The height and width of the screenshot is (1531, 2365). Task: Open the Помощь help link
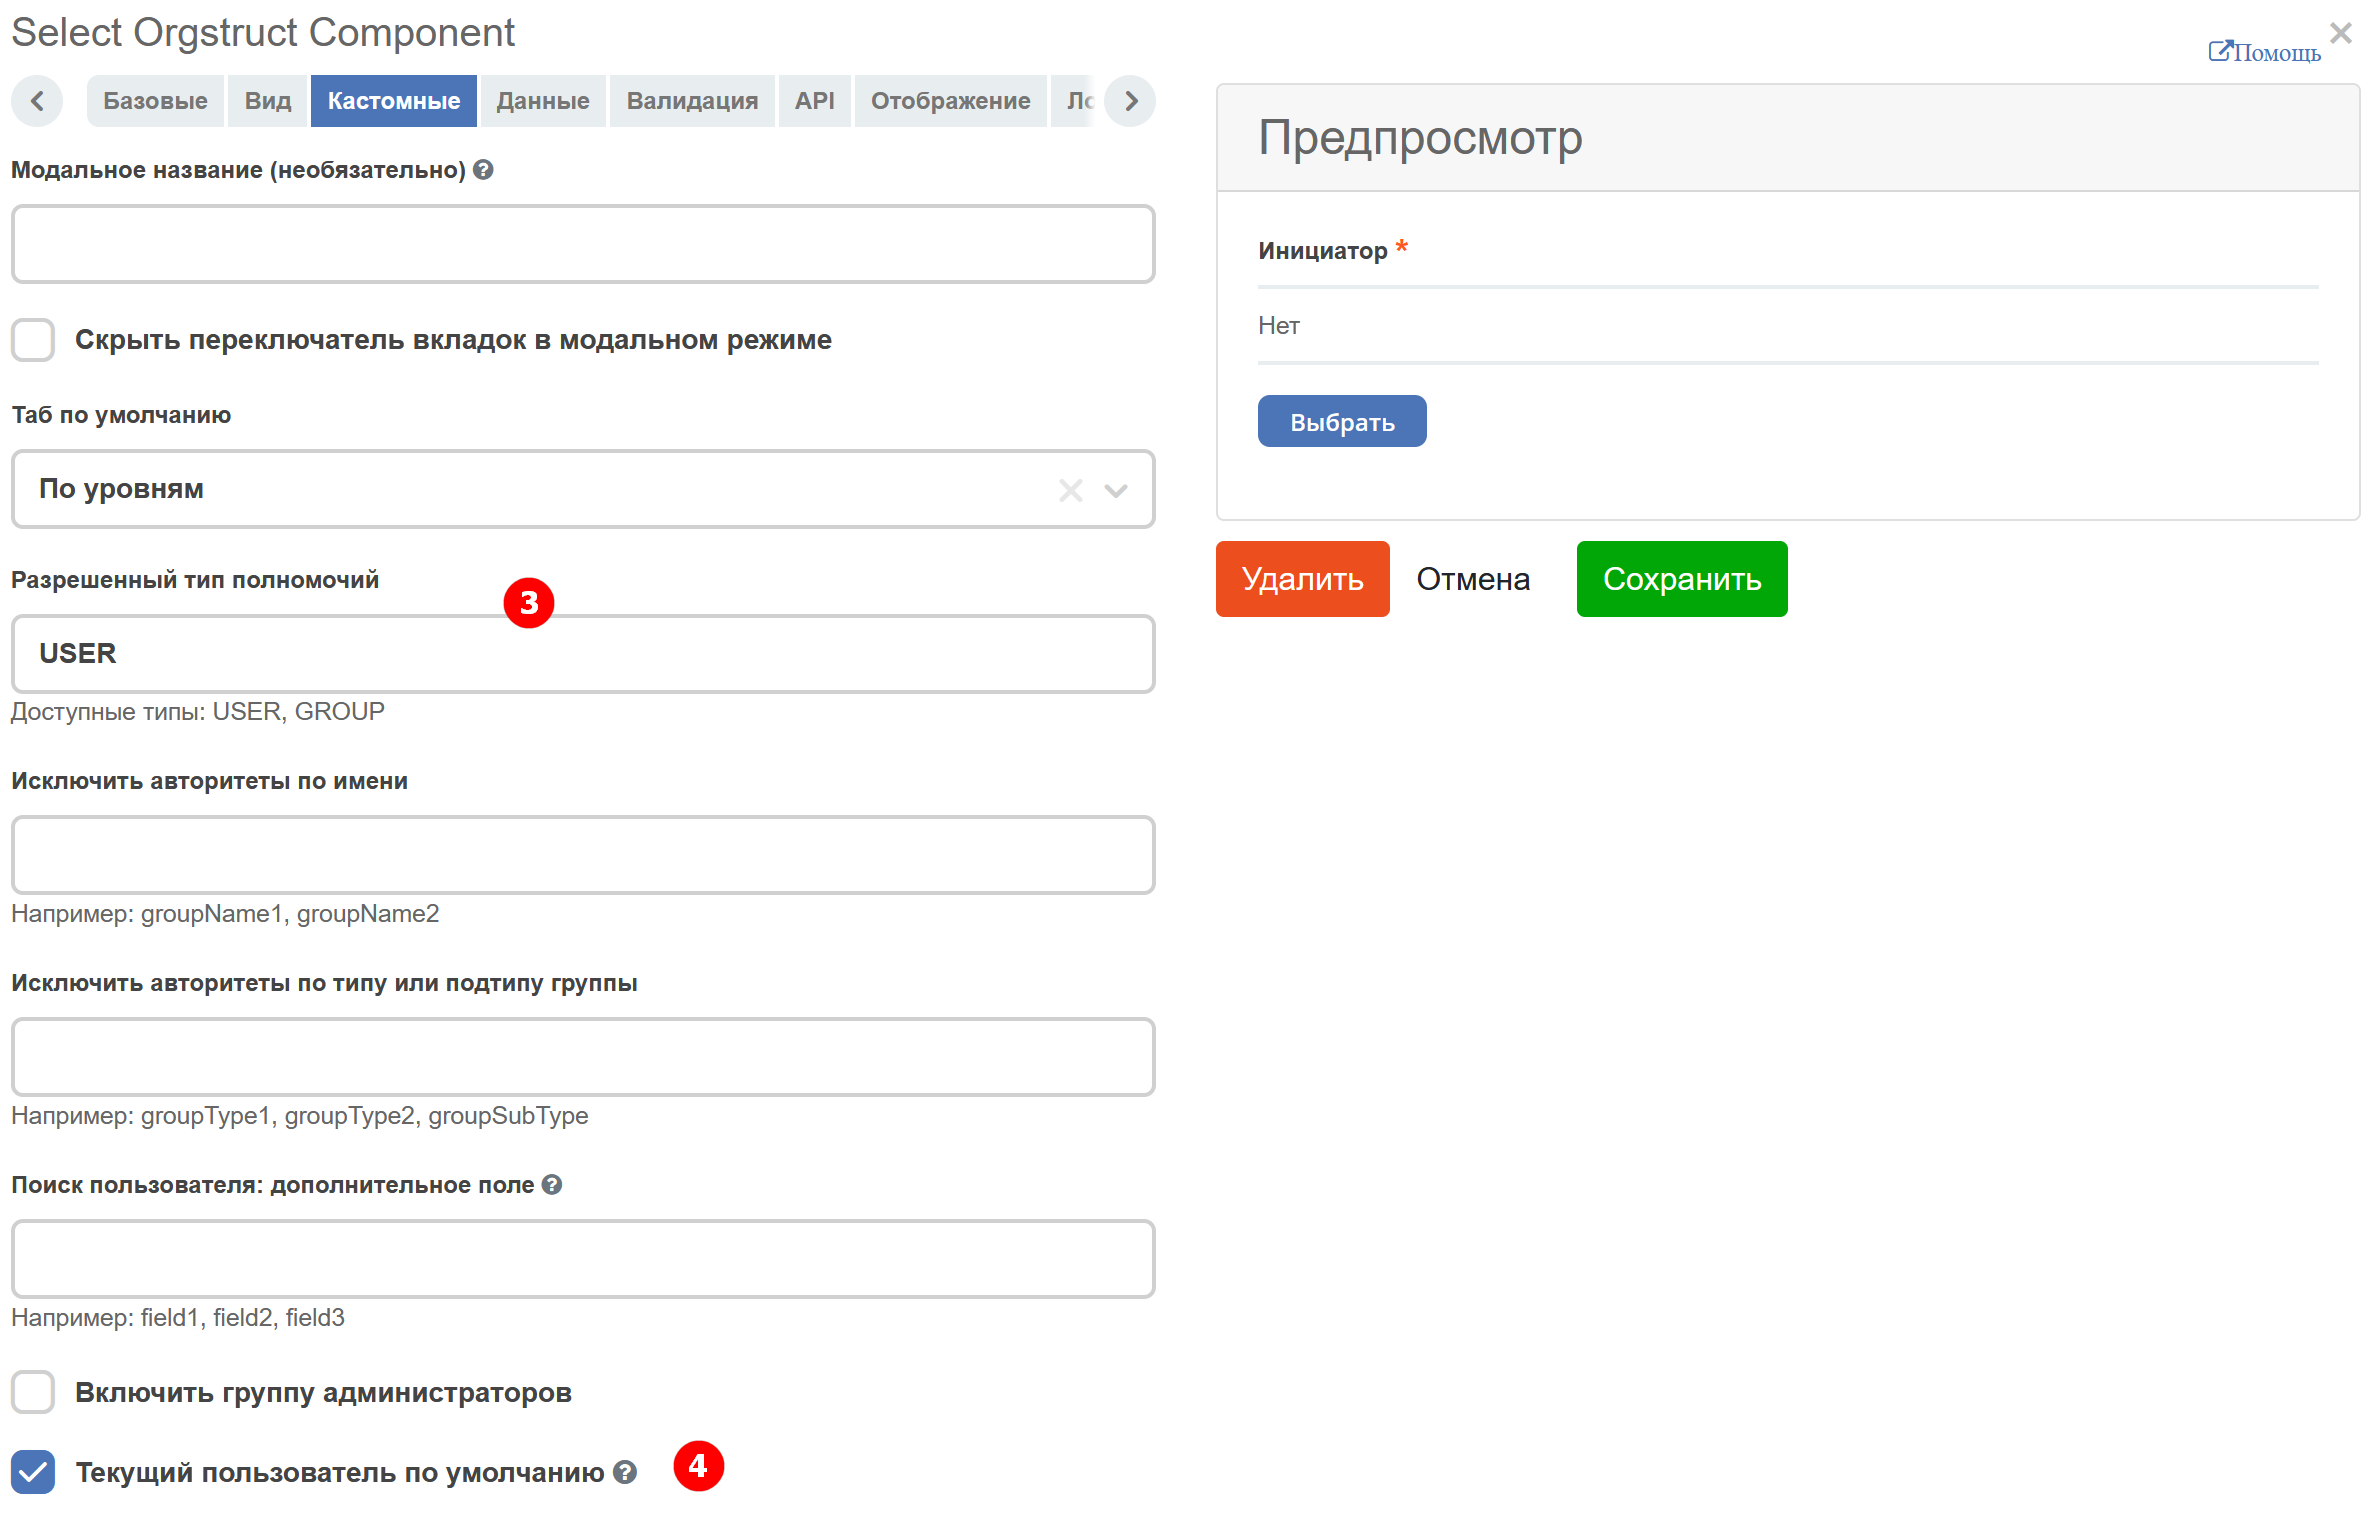(x=2265, y=52)
